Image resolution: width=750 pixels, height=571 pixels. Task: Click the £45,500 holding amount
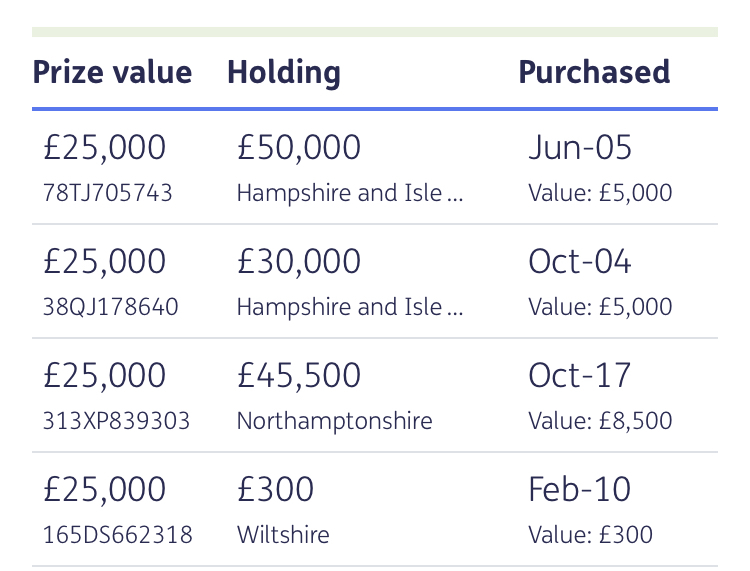point(299,375)
